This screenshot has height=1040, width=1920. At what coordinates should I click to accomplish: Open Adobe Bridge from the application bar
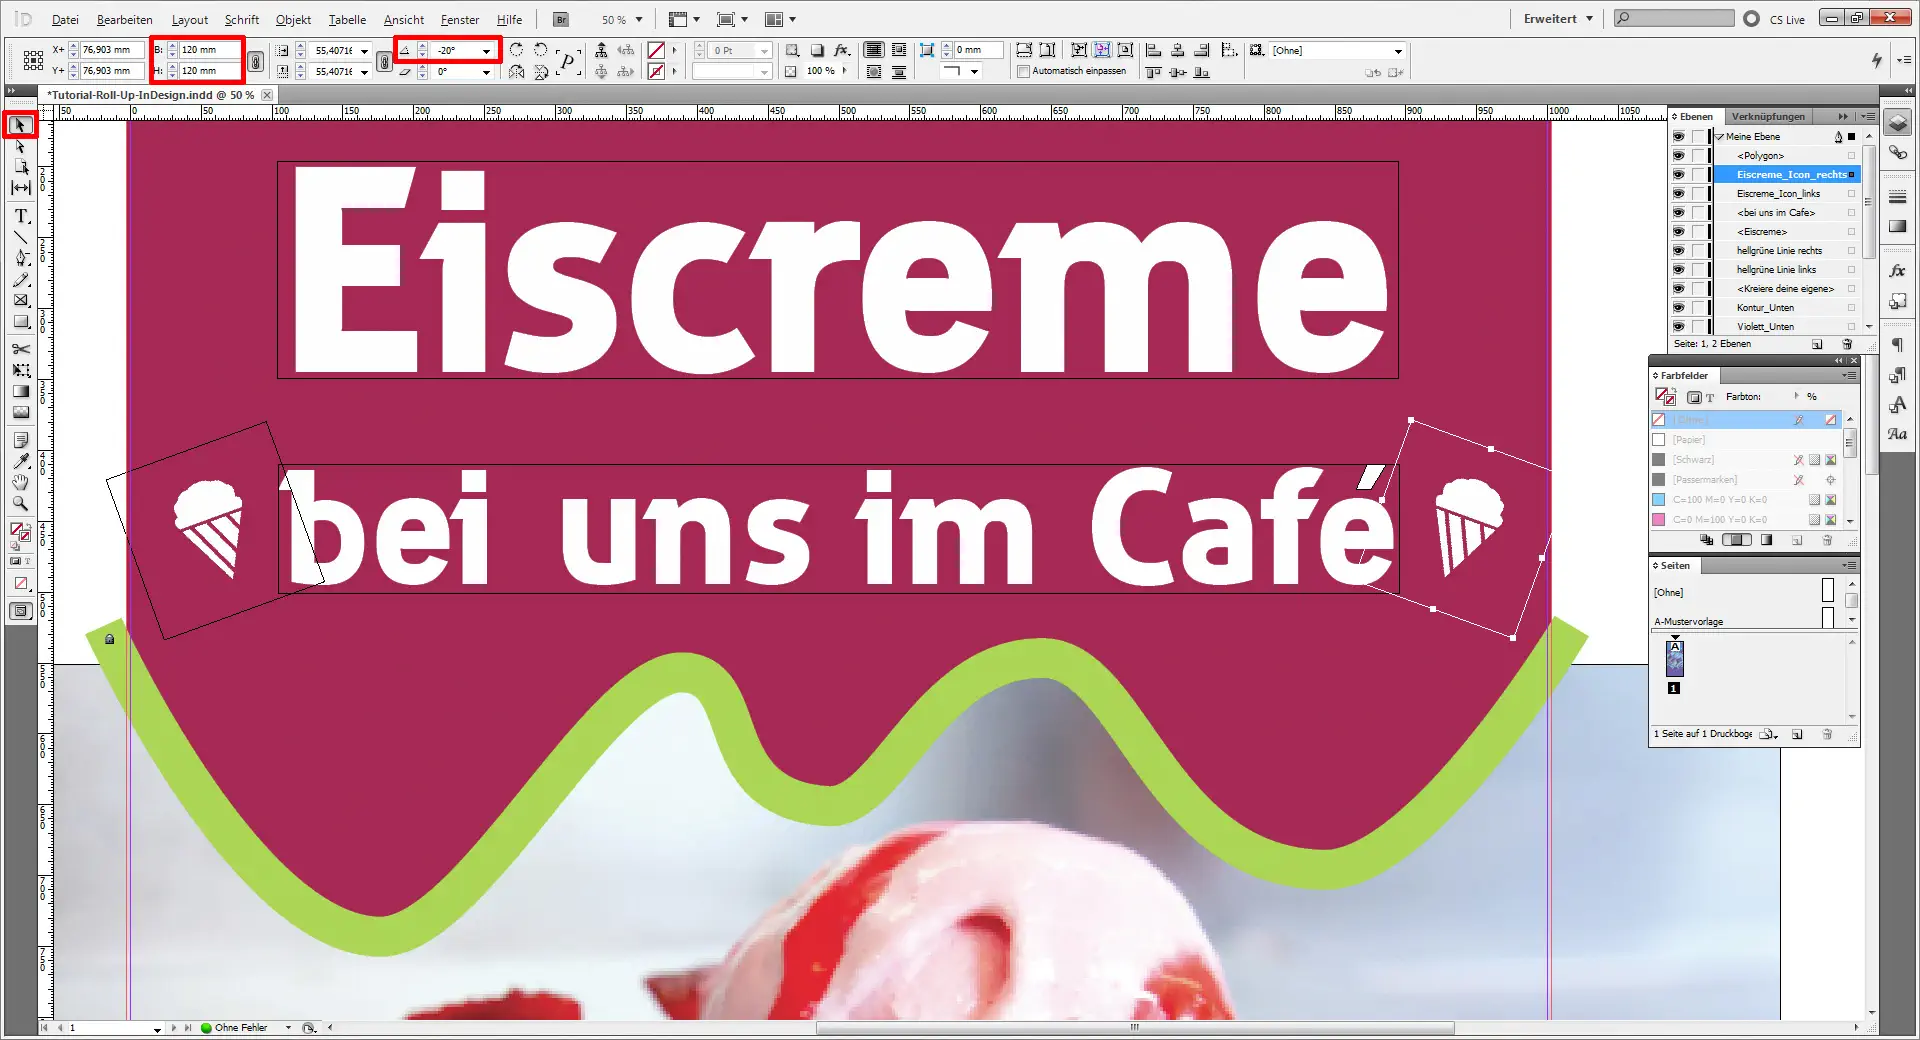pyautogui.click(x=560, y=18)
